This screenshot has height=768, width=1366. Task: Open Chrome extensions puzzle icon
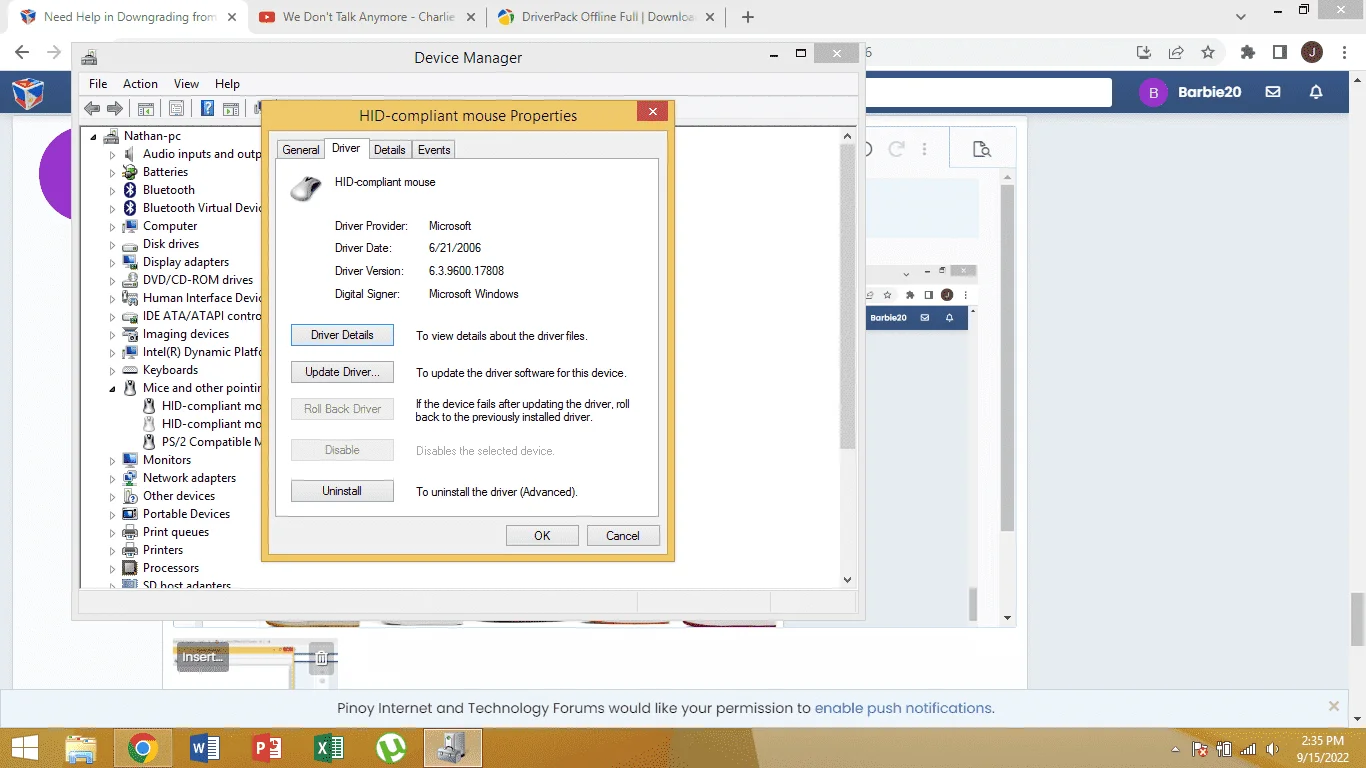pos(1247,52)
